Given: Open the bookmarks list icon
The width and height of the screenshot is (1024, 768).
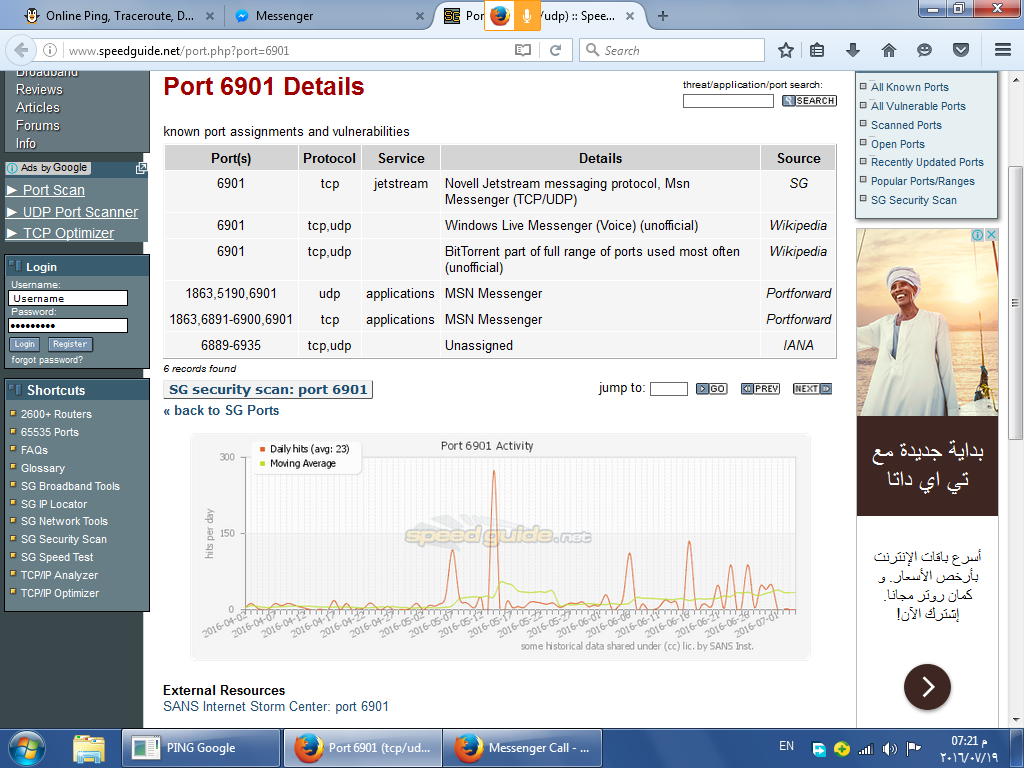Looking at the screenshot, I should [817, 50].
